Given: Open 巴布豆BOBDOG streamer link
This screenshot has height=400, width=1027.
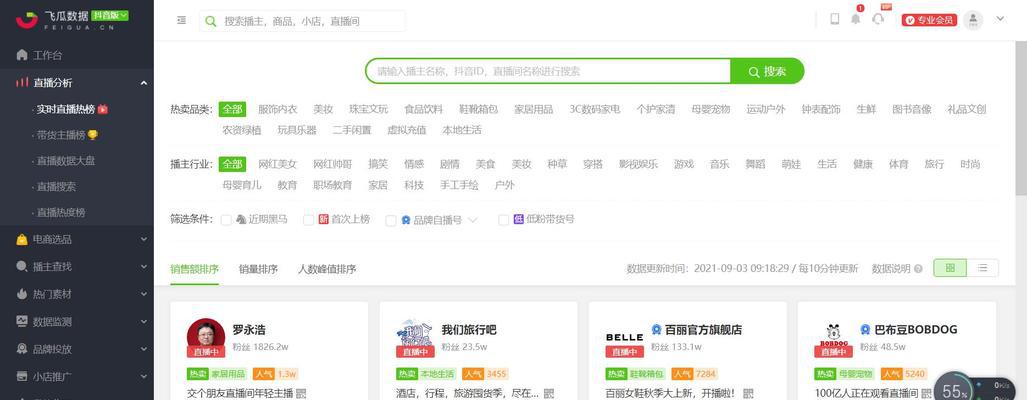Looking at the screenshot, I should pyautogui.click(x=916, y=329).
